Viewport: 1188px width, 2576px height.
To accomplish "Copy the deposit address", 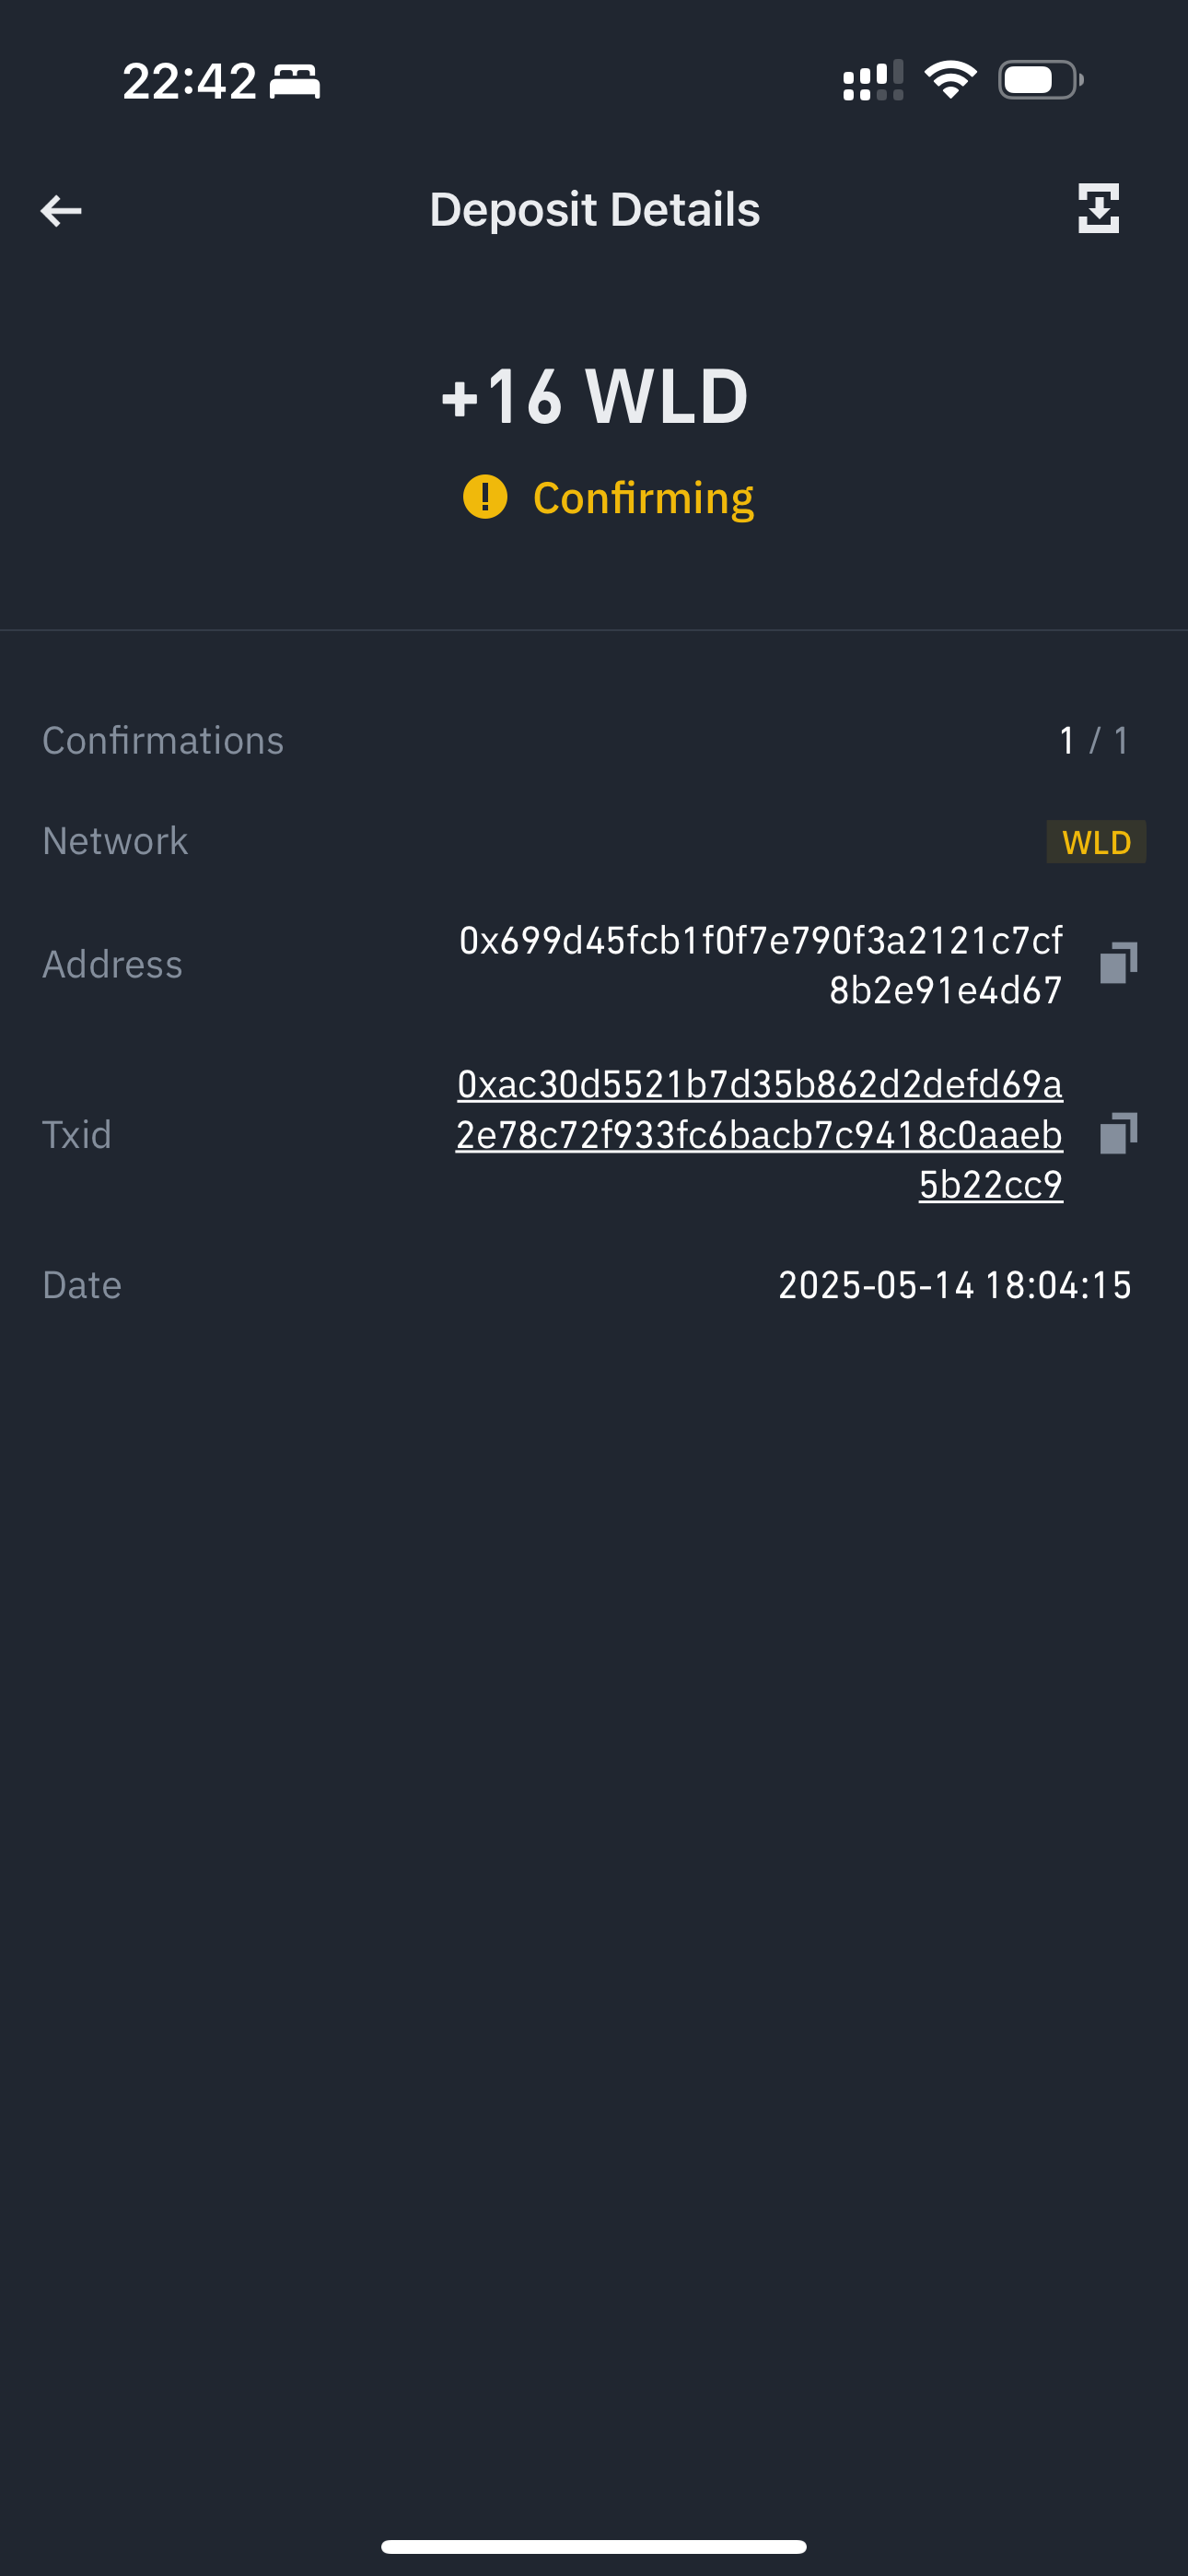I will coord(1118,963).
